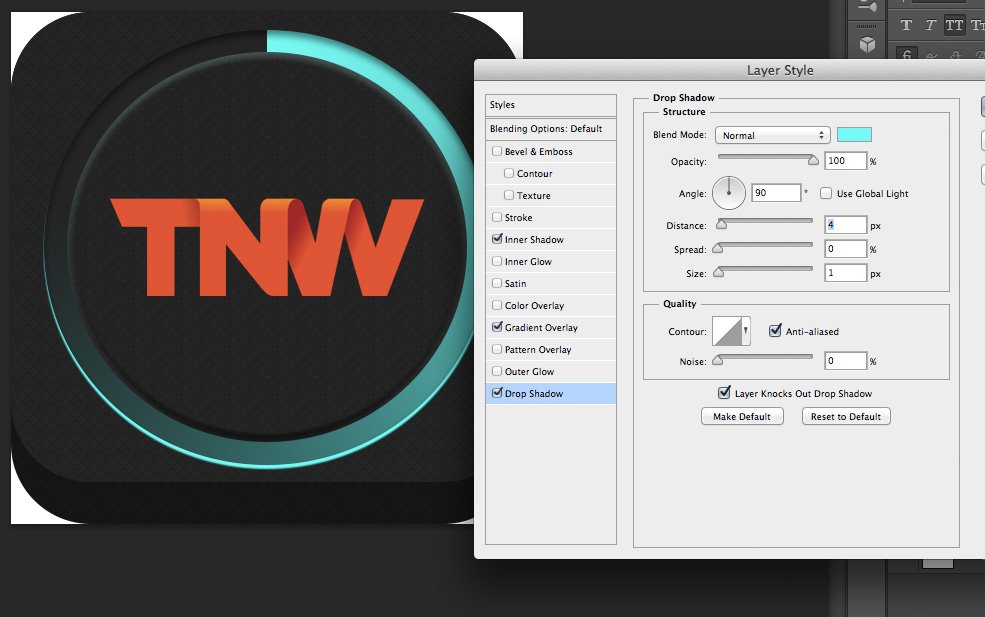Toggle Faux Italic in Character panel
The image size is (985, 617).
(x=930, y=25)
